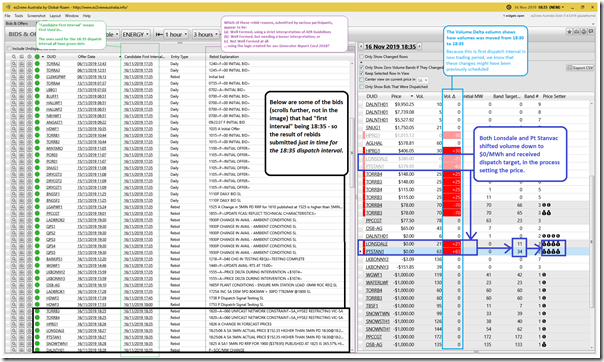The image size is (604, 362).
Task: Click the Band # column header
Action: (531, 96)
